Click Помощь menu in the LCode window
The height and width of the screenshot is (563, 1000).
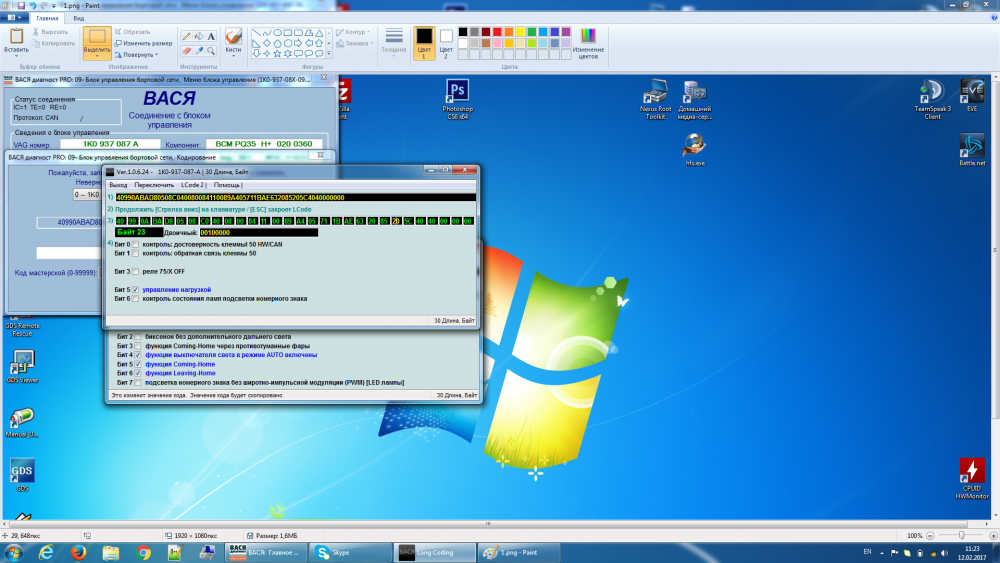(227, 185)
